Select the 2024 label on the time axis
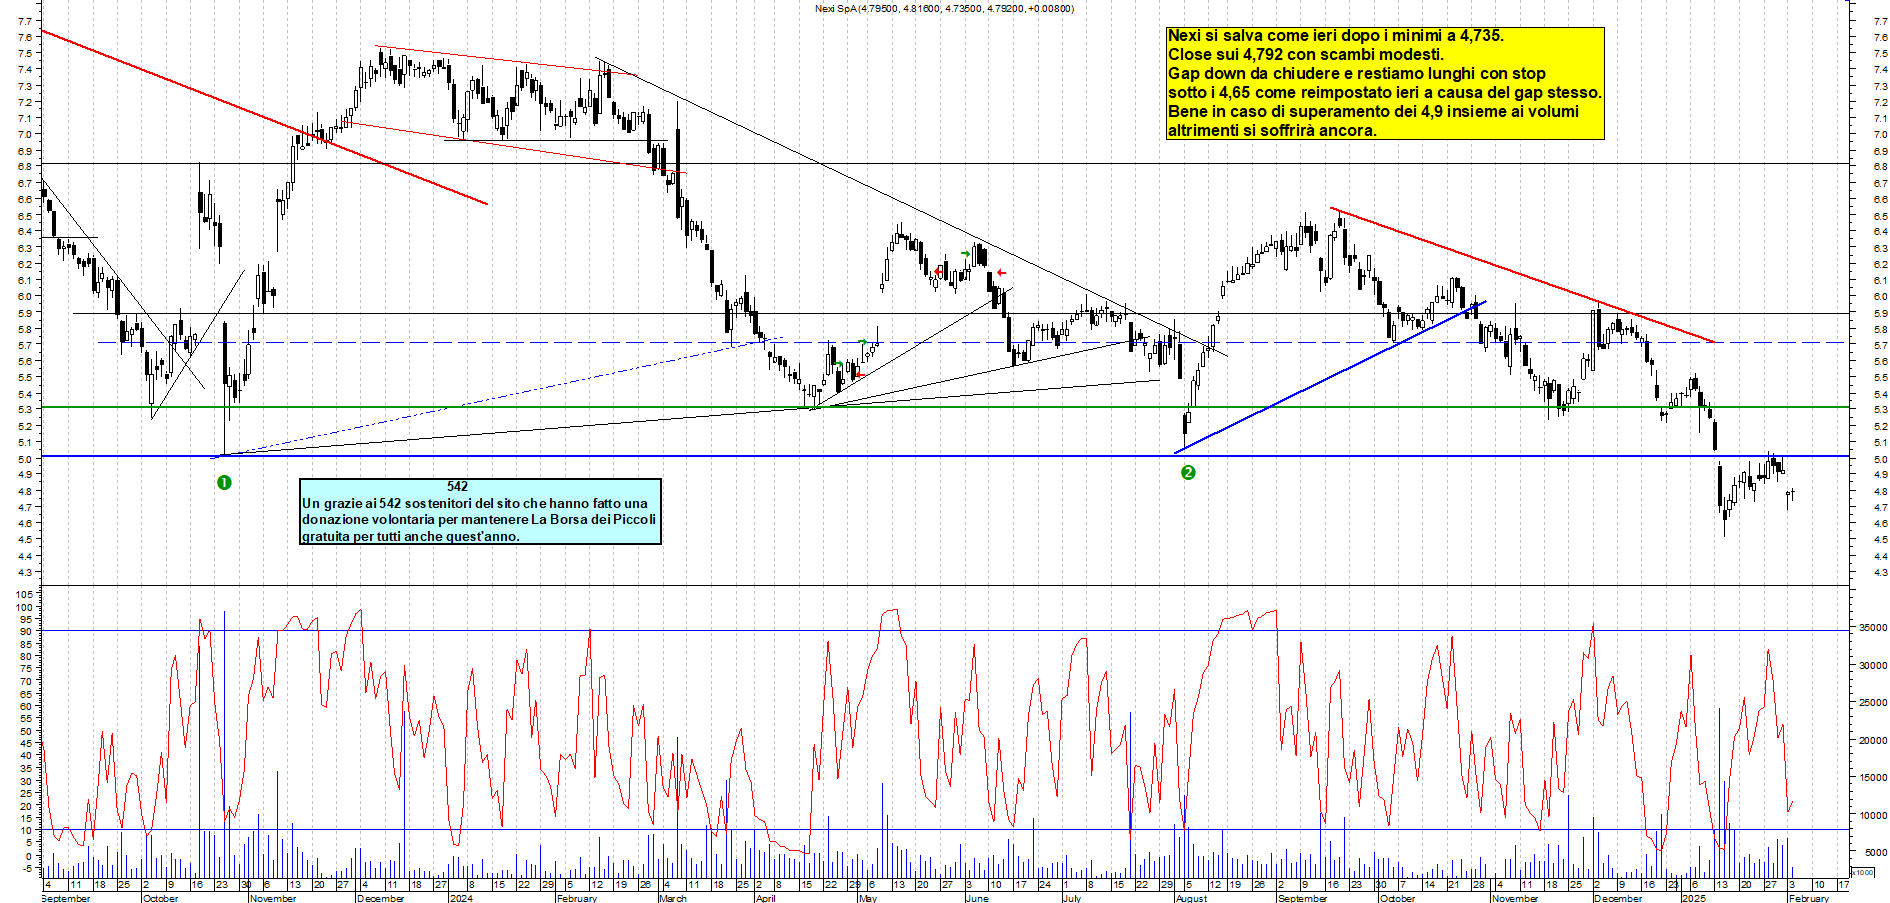The width and height of the screenshot is (1890, 903). point(461,898)
